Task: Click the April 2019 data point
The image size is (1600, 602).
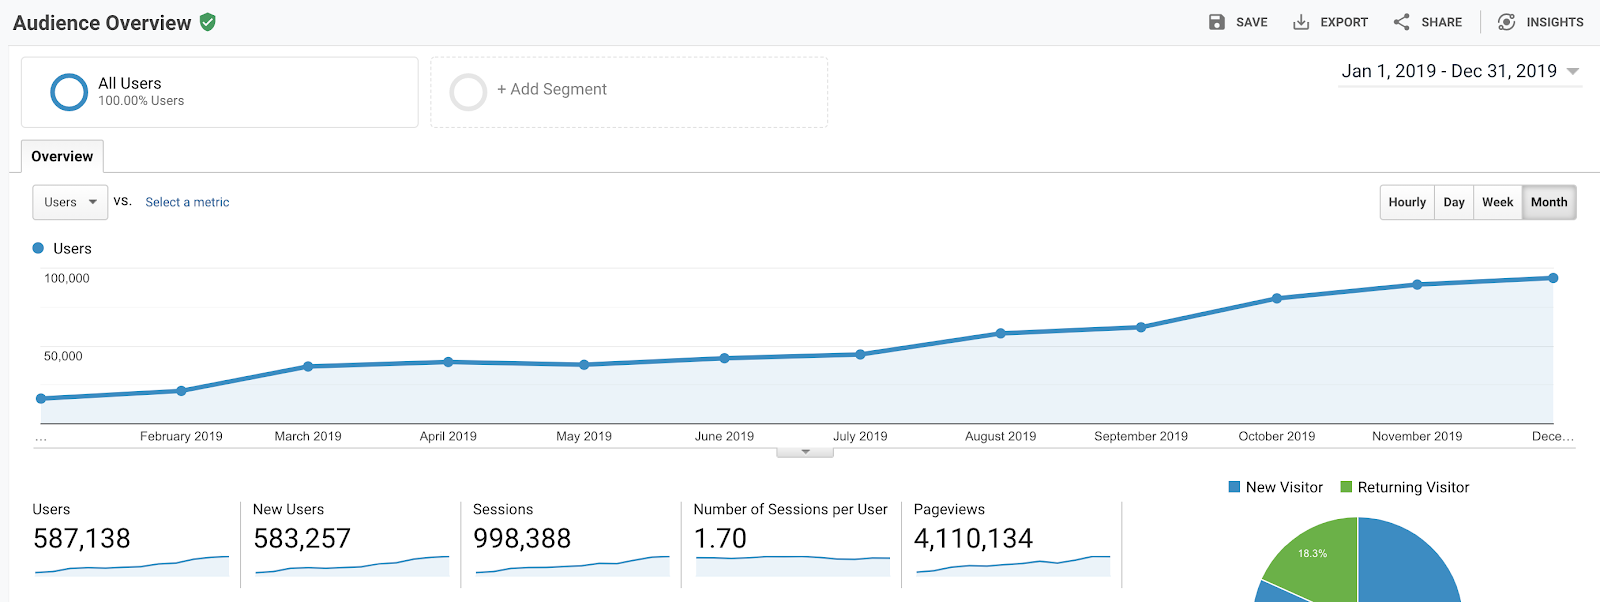Action: pos(448,362)
